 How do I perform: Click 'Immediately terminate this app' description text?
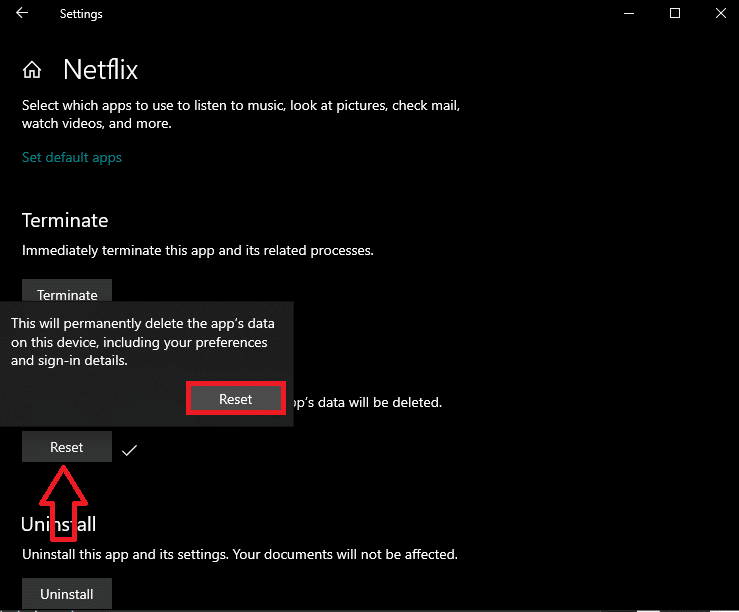pyautogui.click(x=197, y=250)
